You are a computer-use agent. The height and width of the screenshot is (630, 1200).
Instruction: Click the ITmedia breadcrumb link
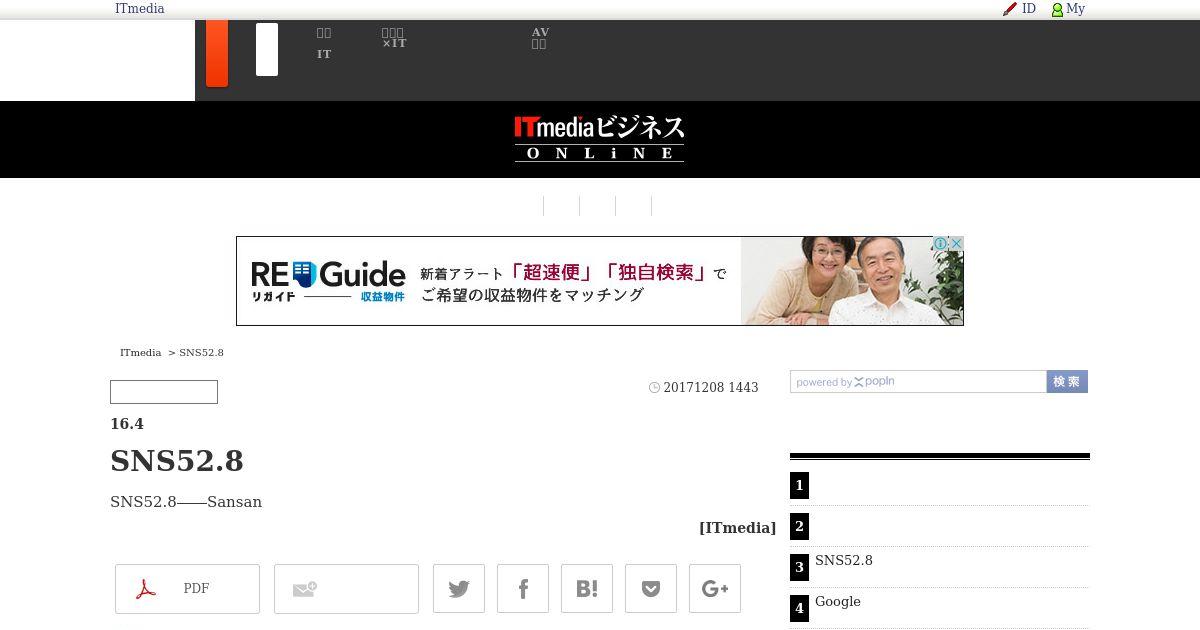(x=140, y=353)
